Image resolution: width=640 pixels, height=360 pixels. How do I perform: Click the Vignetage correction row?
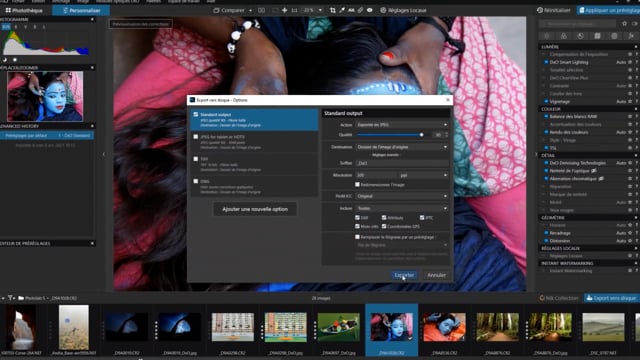(588, 101)
